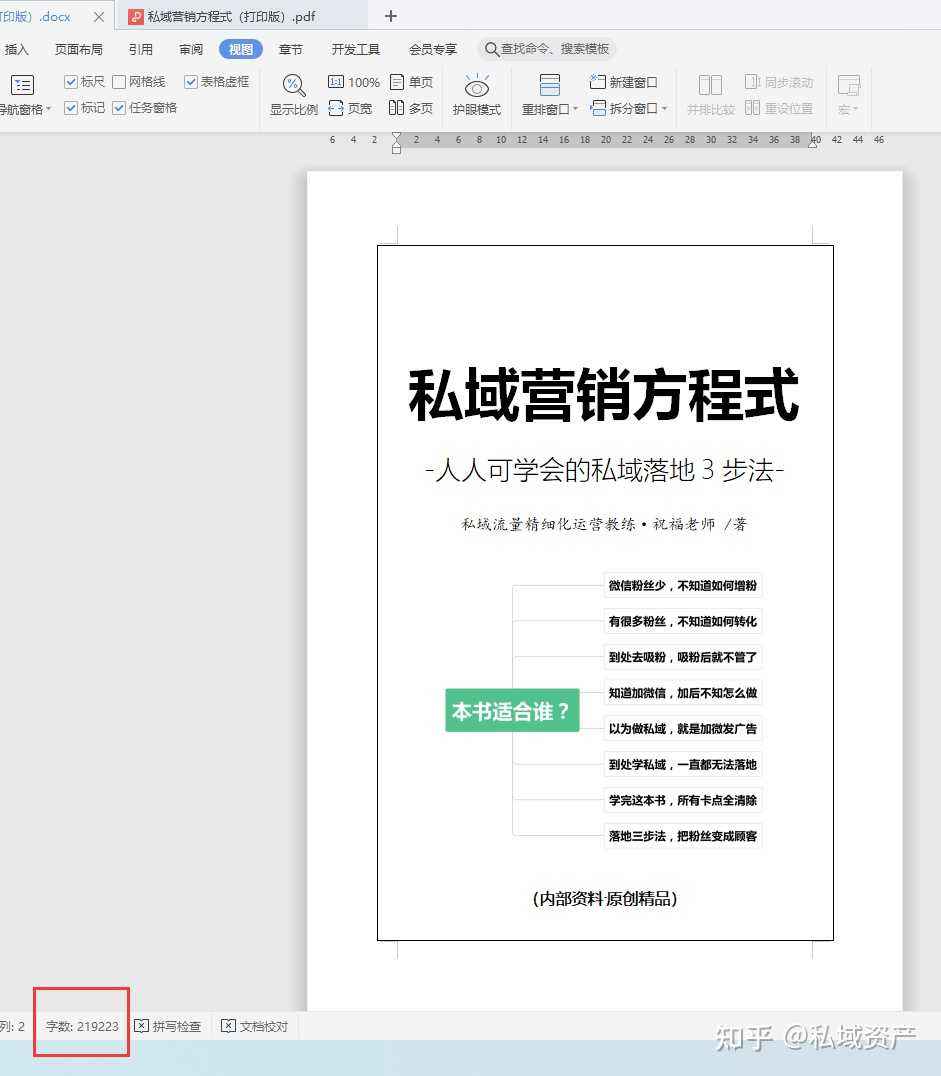Click the column indicator 列: 2
Viewport: 941px width, 1076px height.
point(12,1027)
